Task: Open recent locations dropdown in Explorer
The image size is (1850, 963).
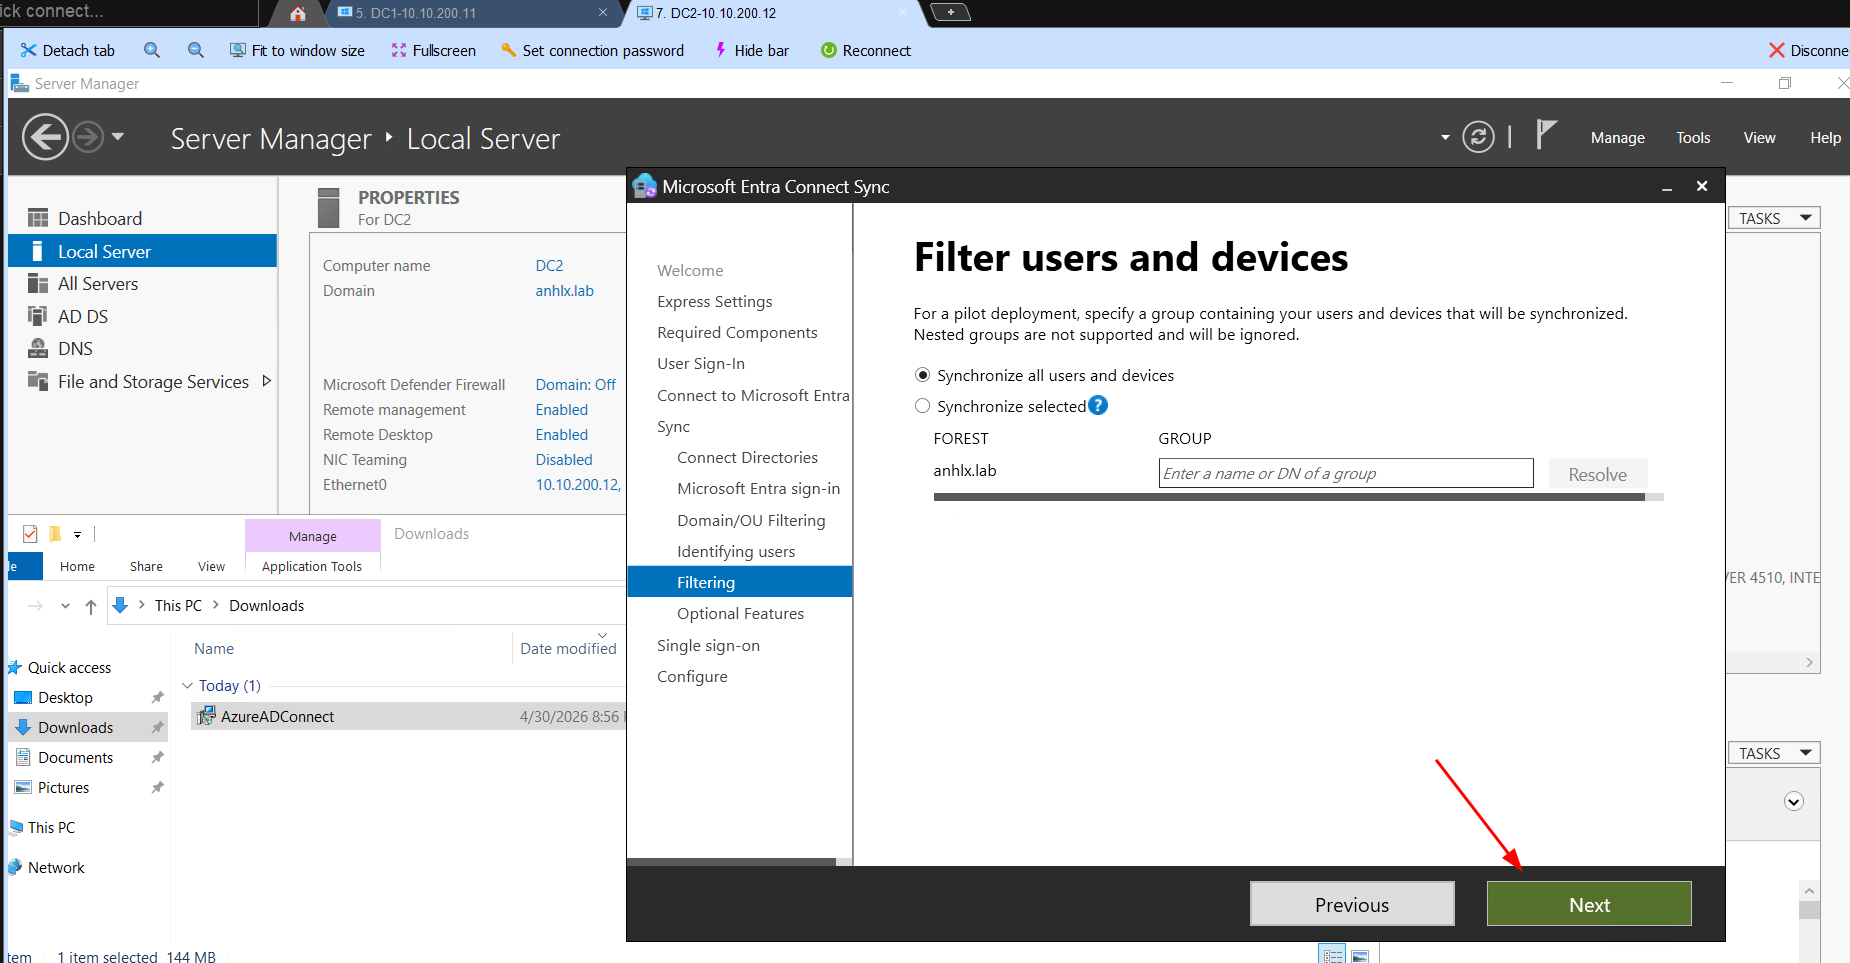Action: (x=65, y=606)
